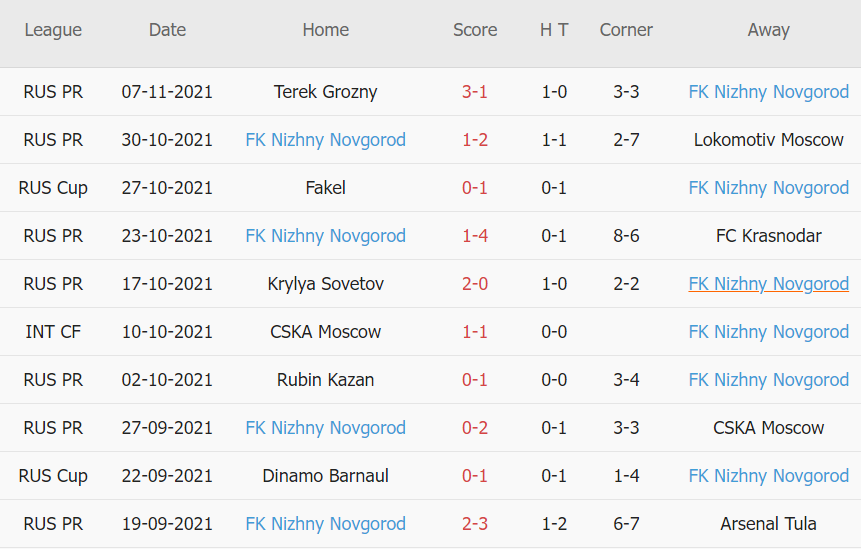Click the Lokomotiv Moscow team name
Viewport: 861px width, 549px height.
(768, 140)
